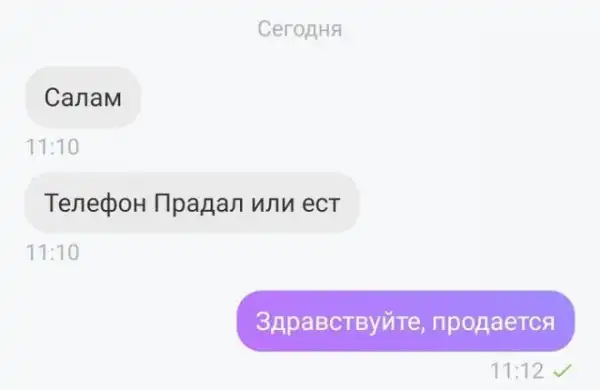Click the word Здравствуйте in the purple bubble
600x390 pixels.
[338, 321]
